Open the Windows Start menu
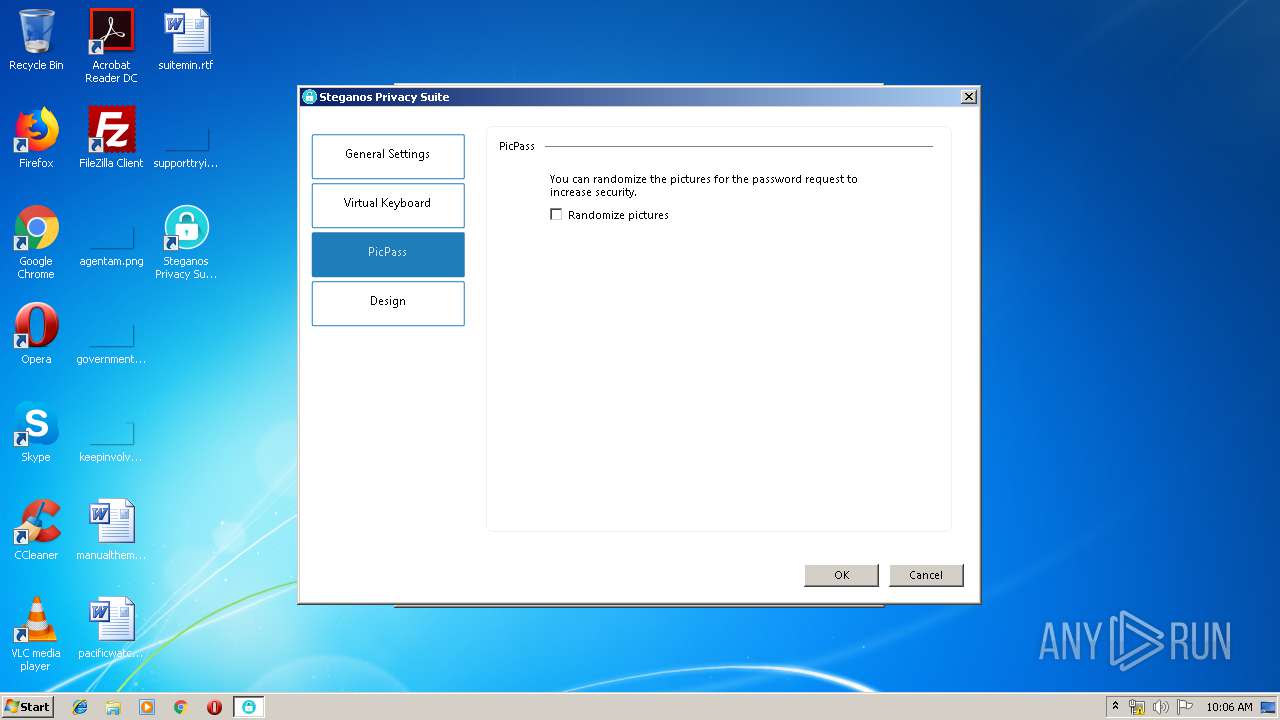This screenshot has width=1280, height=720. [28, 707]
